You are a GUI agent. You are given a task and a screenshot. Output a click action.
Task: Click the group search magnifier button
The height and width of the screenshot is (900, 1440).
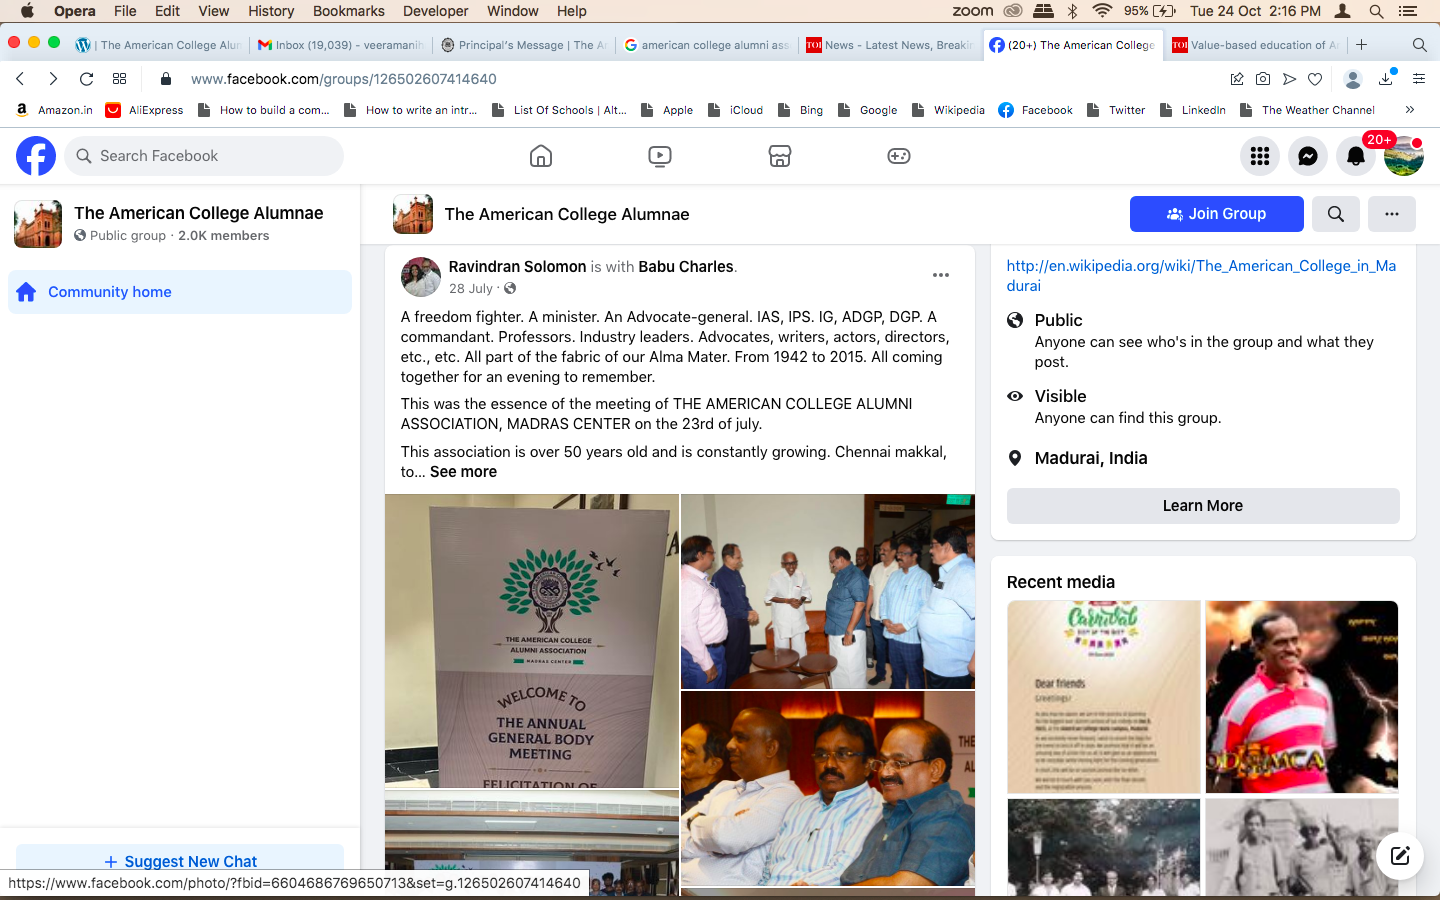[1335, 214]
